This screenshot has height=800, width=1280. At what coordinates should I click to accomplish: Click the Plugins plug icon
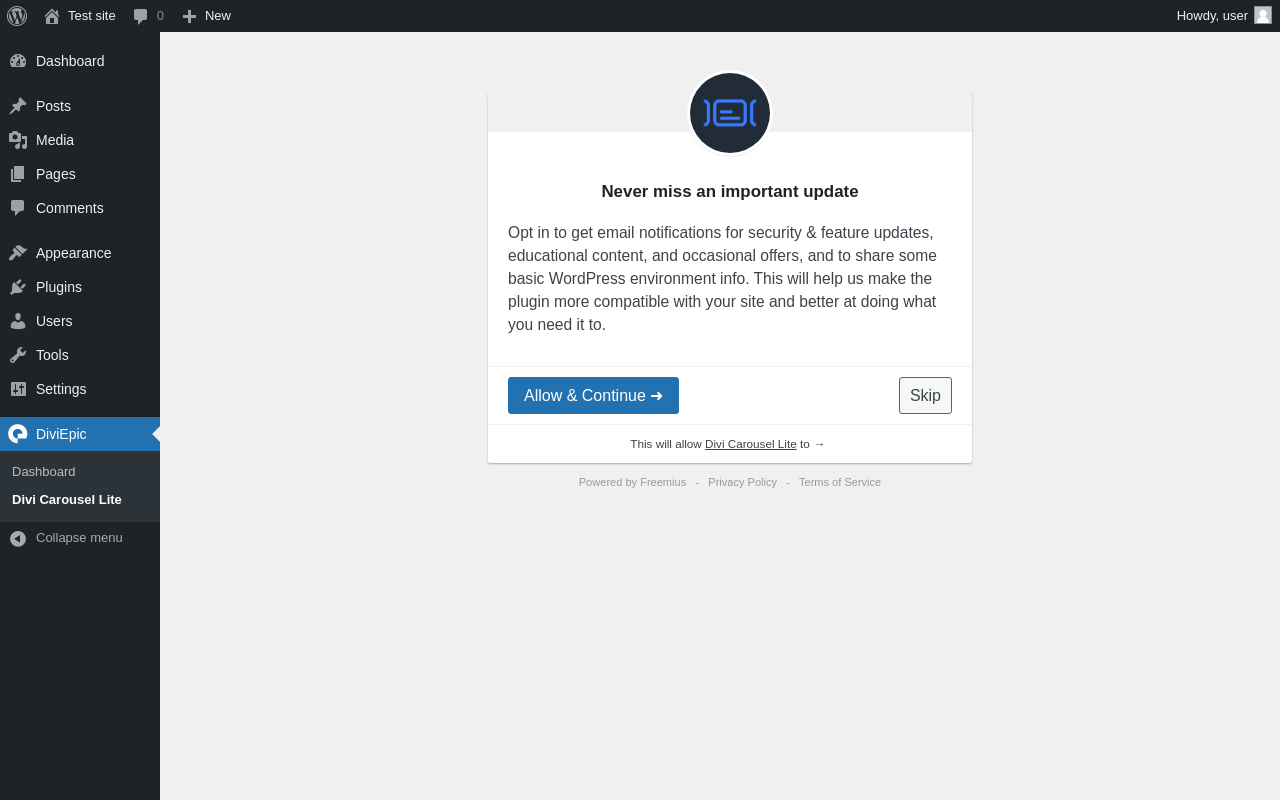pyautogui.click(x=18, y=287)
